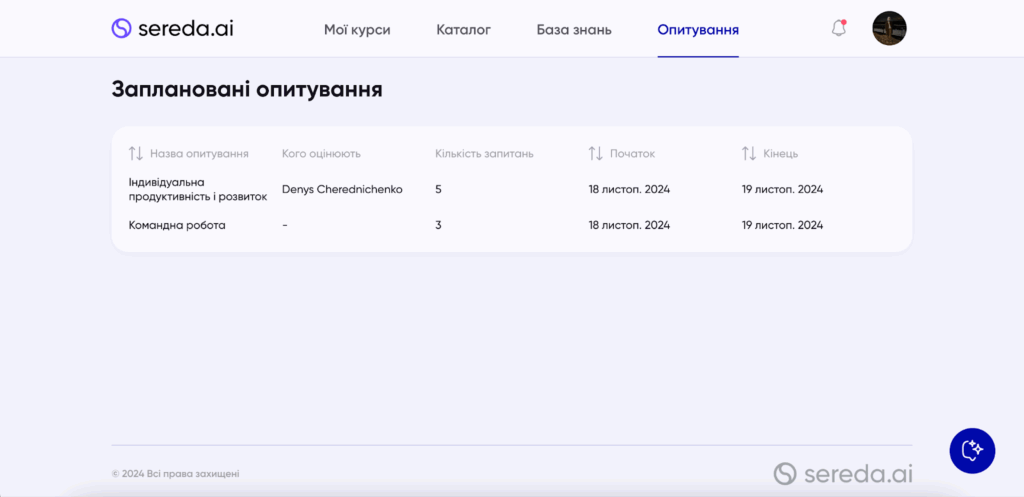Sort by Кінець arrows icon

point(749,153)
